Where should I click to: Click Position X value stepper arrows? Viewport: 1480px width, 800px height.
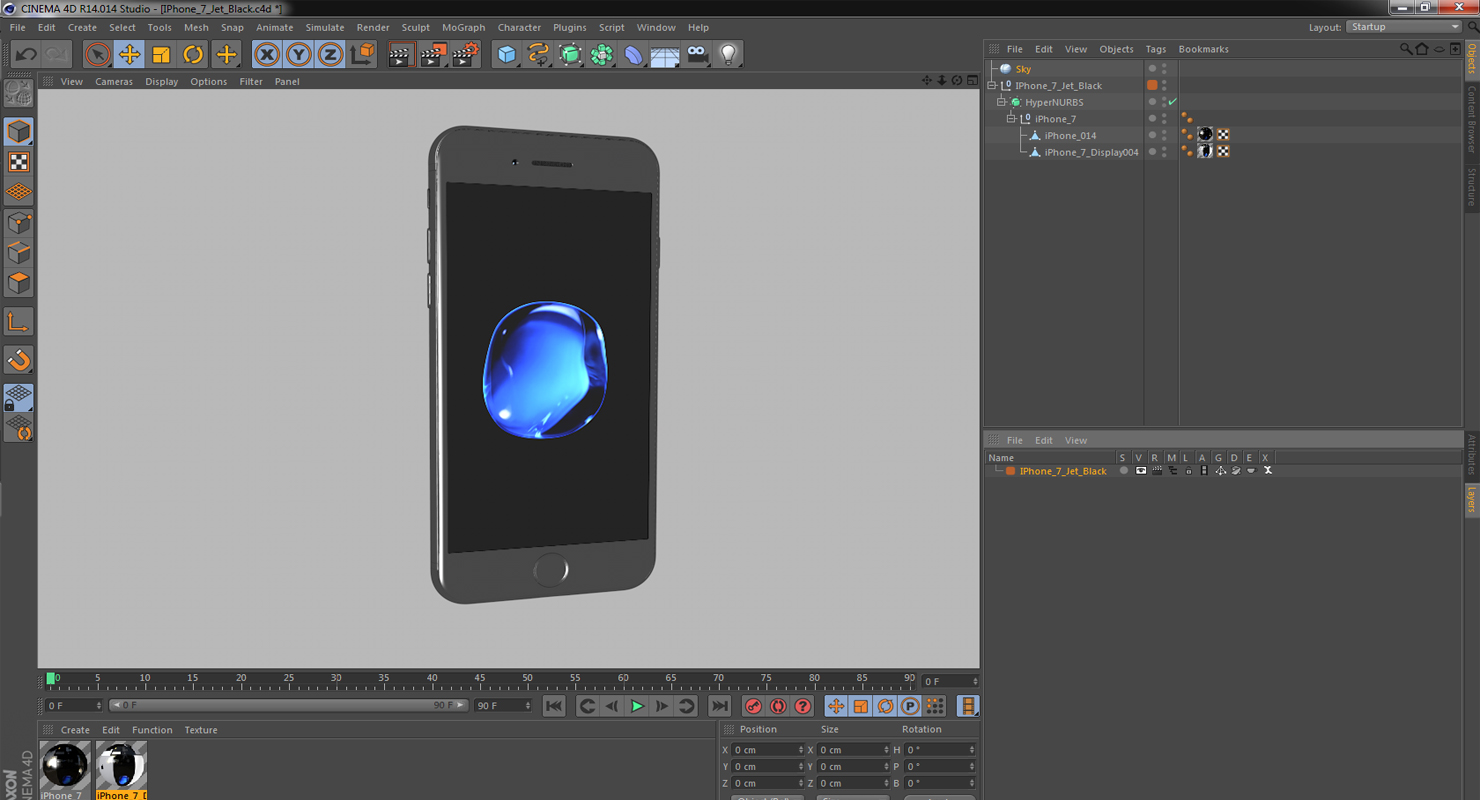tap(801, 750)
